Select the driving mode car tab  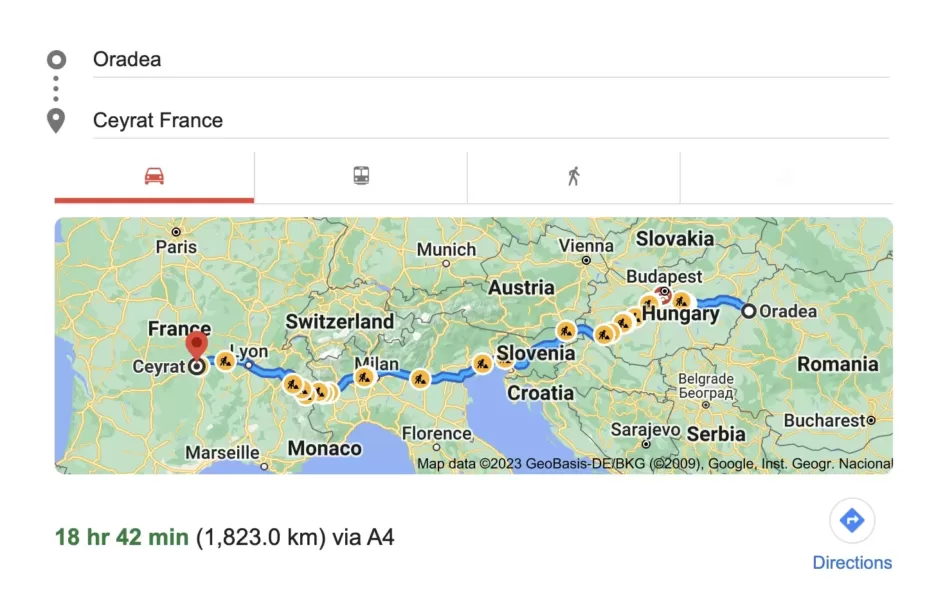pos(154,177)
